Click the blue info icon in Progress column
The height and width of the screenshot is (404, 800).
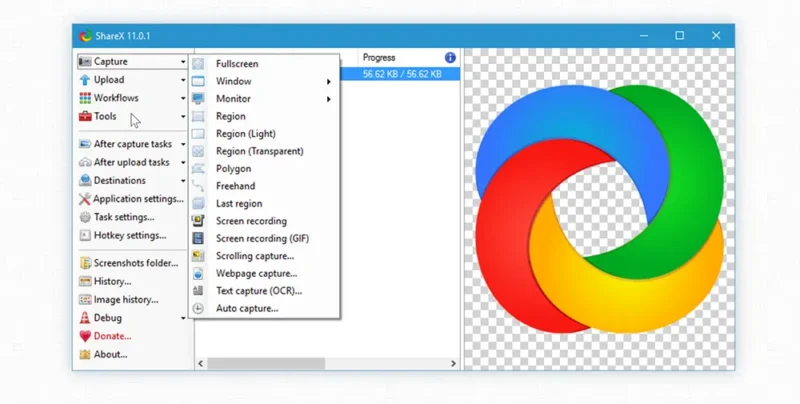[x=450, y=58]
